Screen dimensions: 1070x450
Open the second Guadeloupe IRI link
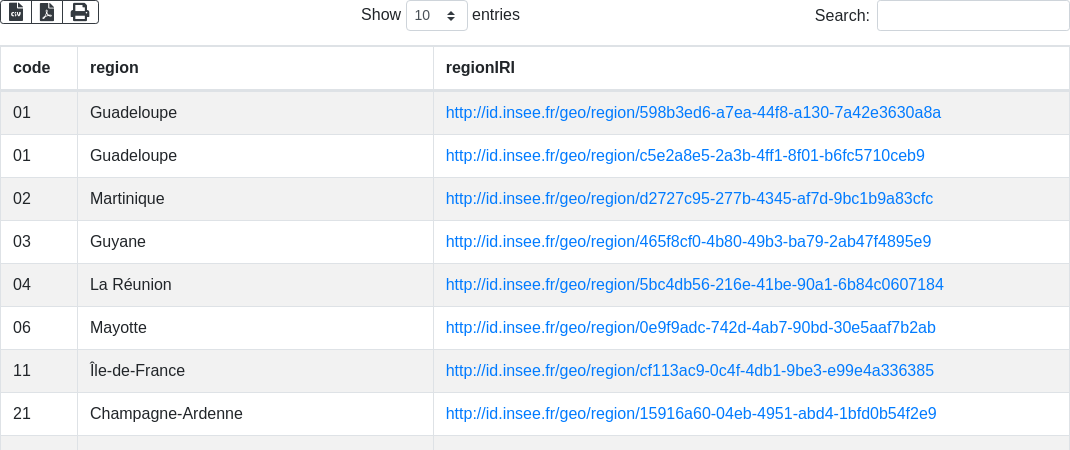(x=685, y=156)
